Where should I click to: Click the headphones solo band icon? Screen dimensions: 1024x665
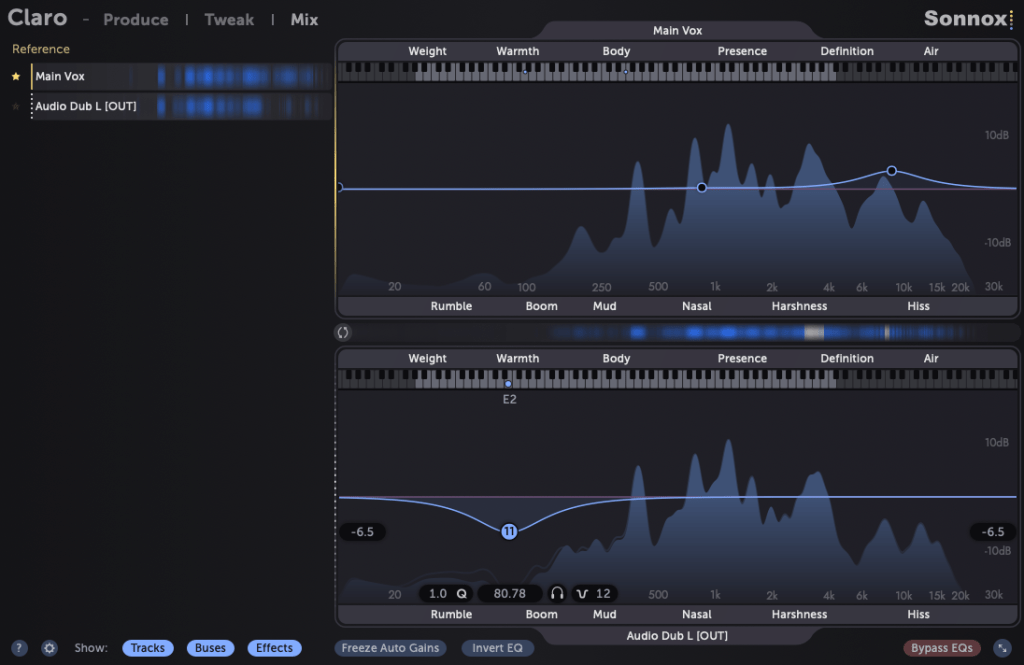(557, 593)
